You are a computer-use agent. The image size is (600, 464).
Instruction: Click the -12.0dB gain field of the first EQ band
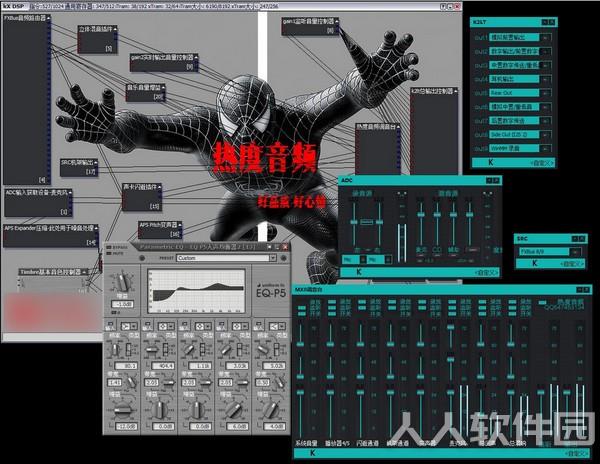coord(126,426)
